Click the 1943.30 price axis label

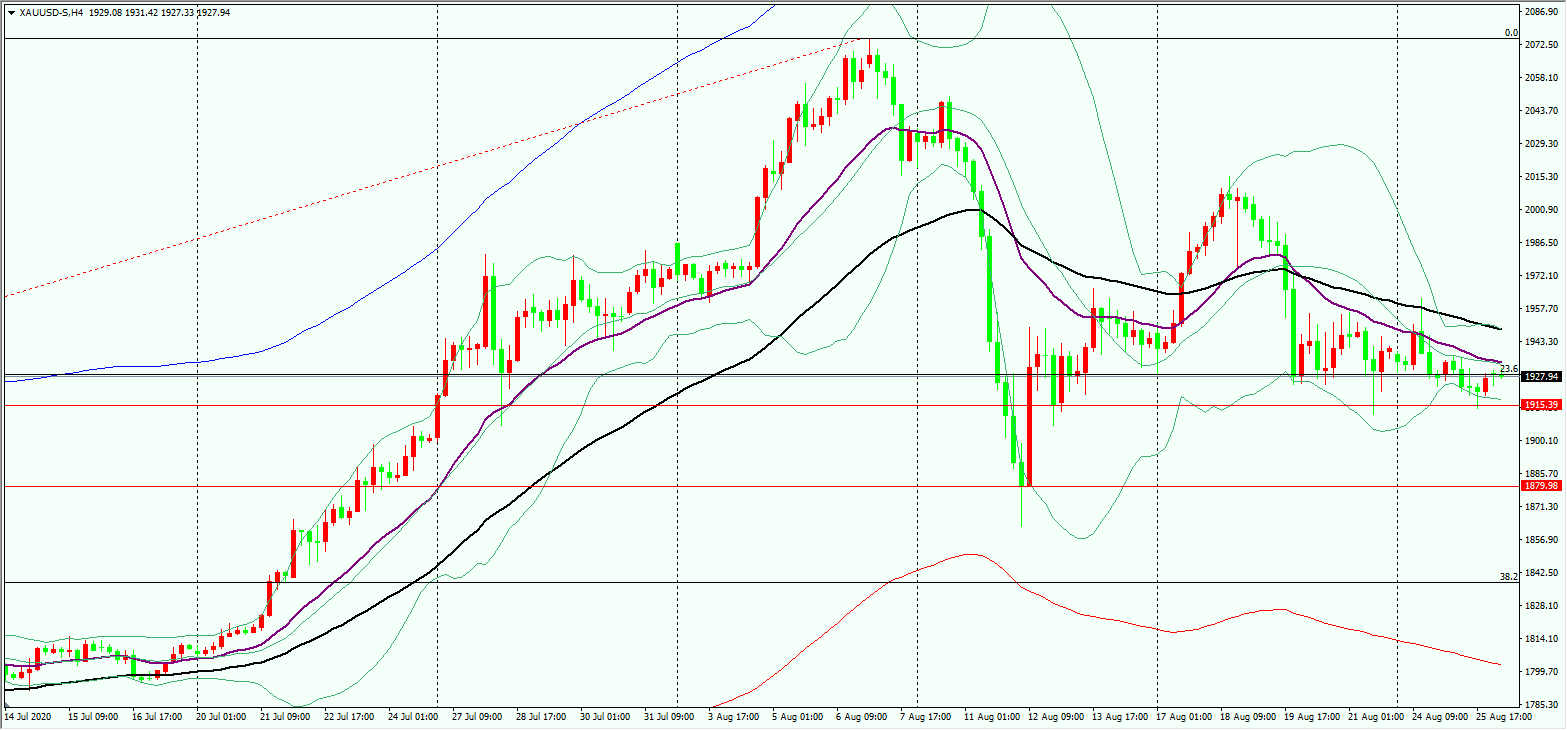(1542, 342)
